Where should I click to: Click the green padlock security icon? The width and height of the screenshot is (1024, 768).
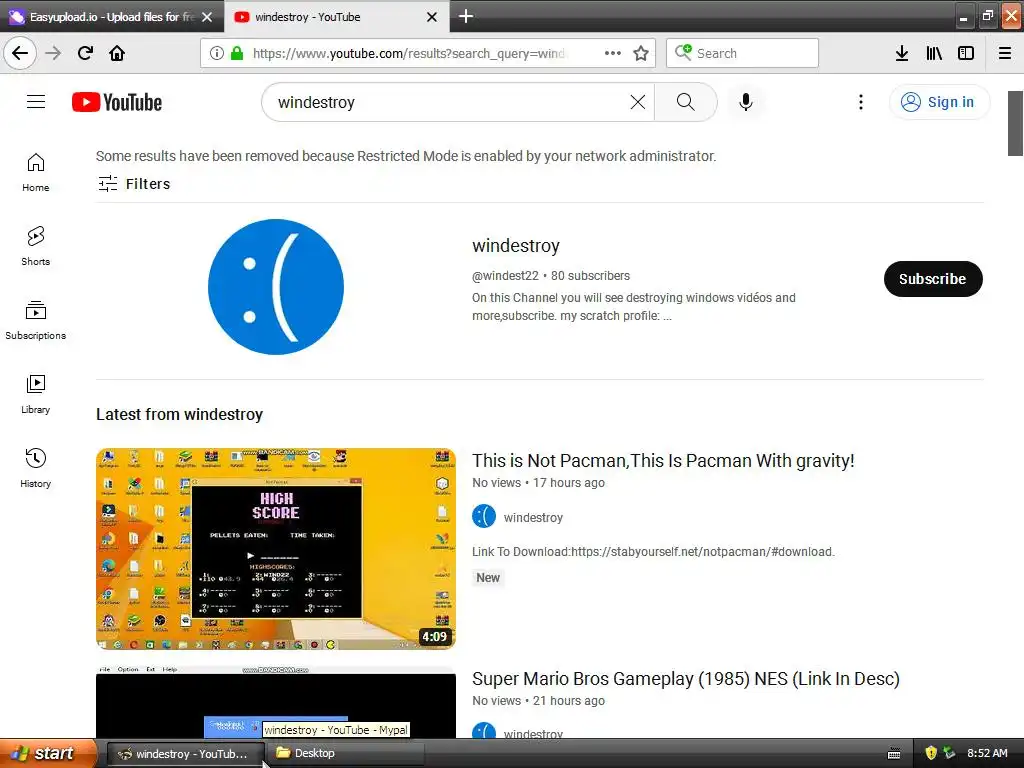[237, 53]
